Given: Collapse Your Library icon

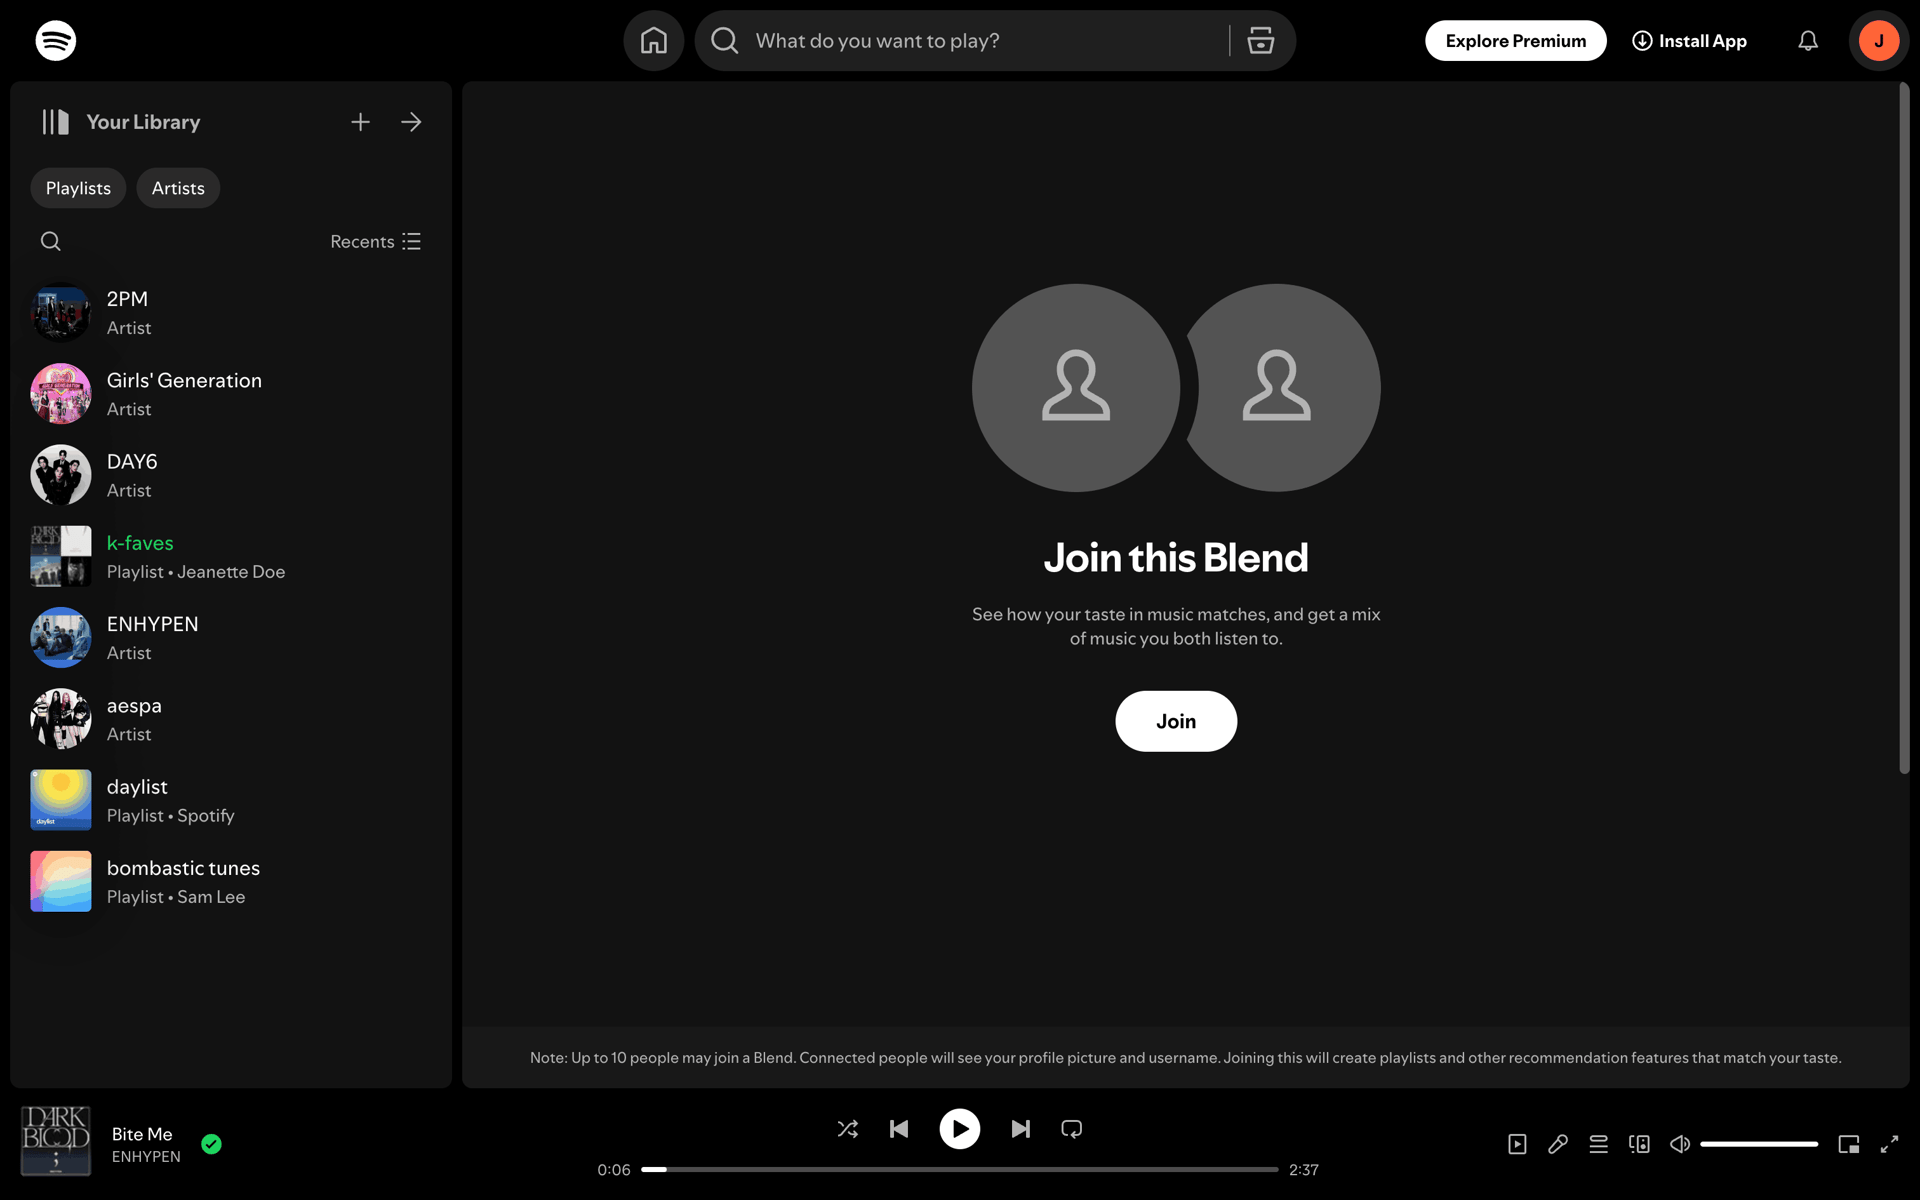Looking at the screenshot, I should click(x=55, y=122).
